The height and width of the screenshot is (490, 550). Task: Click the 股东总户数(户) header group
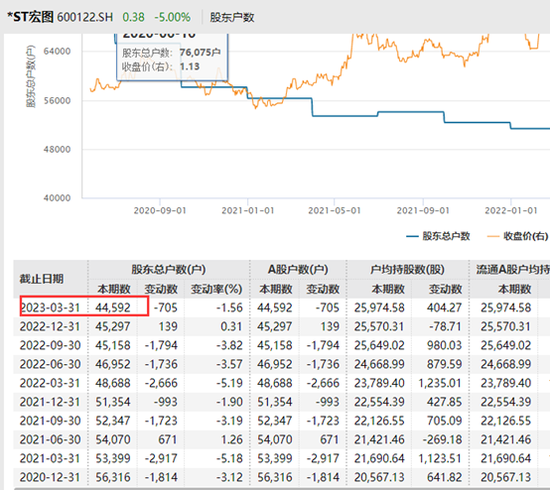point(168,269)
